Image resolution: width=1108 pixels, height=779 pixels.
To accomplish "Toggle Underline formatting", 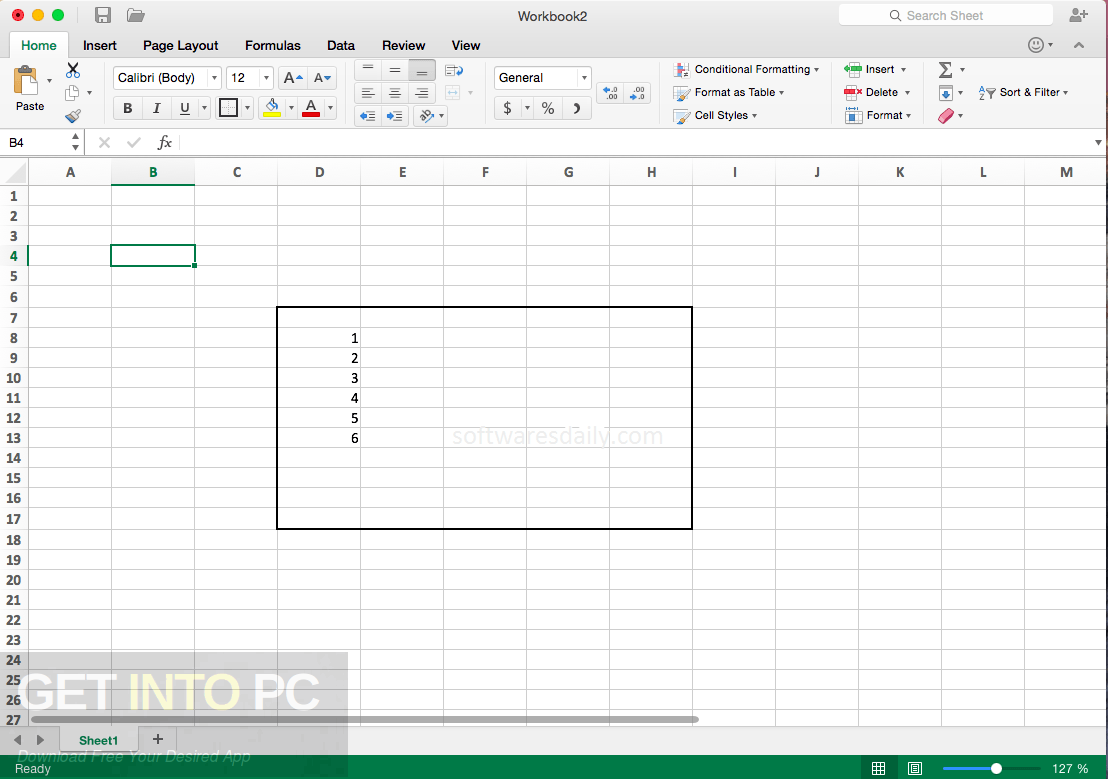I will [184, 107].
